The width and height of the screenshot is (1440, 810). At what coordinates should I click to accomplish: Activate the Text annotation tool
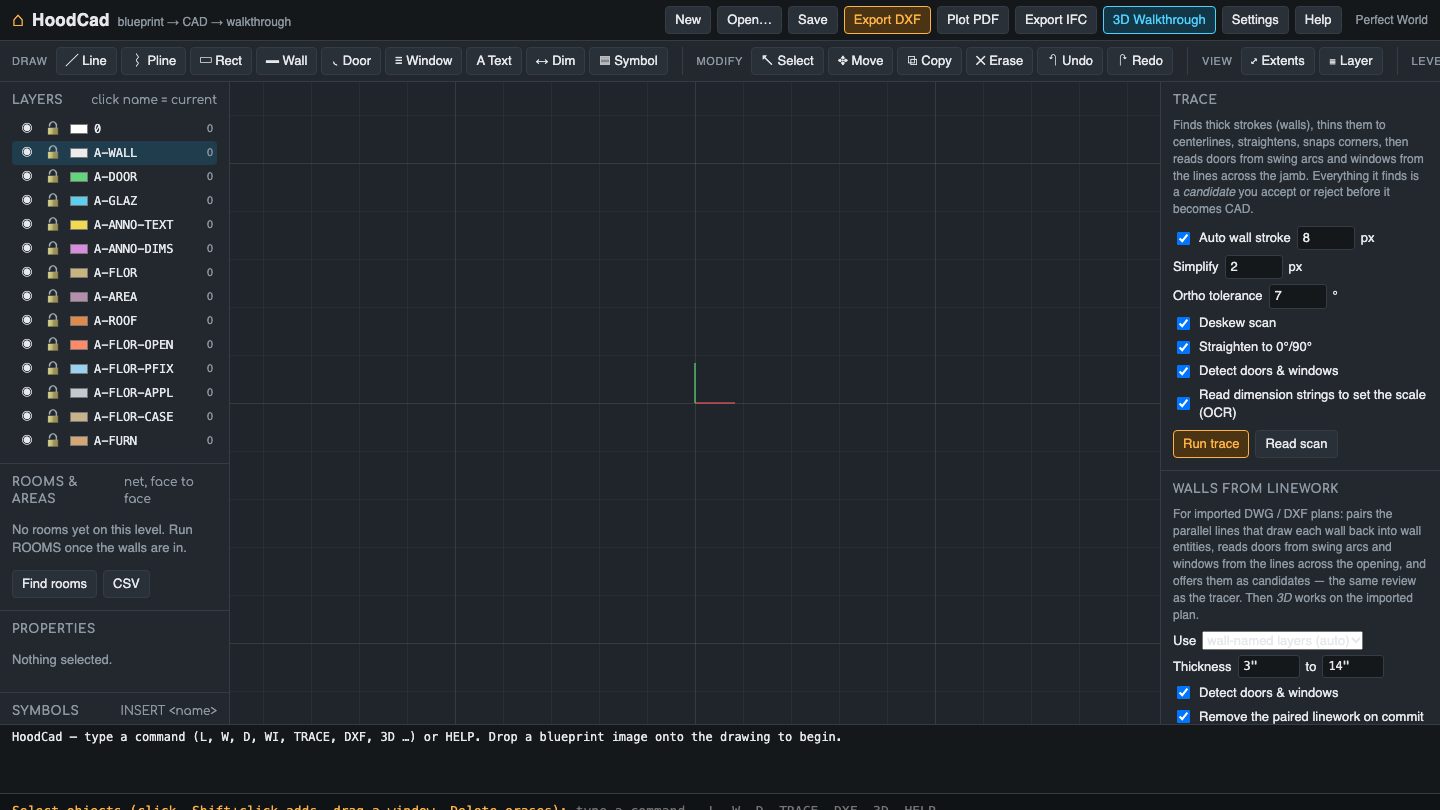pos(494,61)
